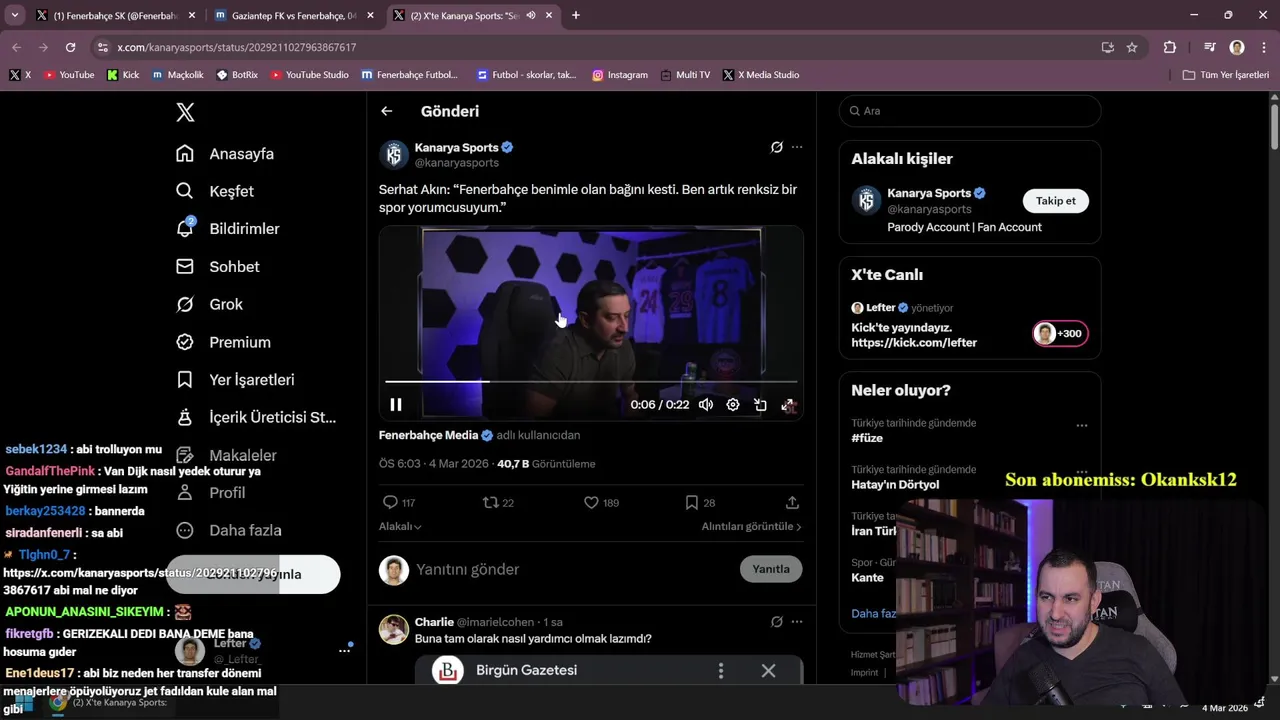The width and height of the screenshot is (1280, 720).
Task: Click Grok icon on Charlie's reply
Action: 777,622
